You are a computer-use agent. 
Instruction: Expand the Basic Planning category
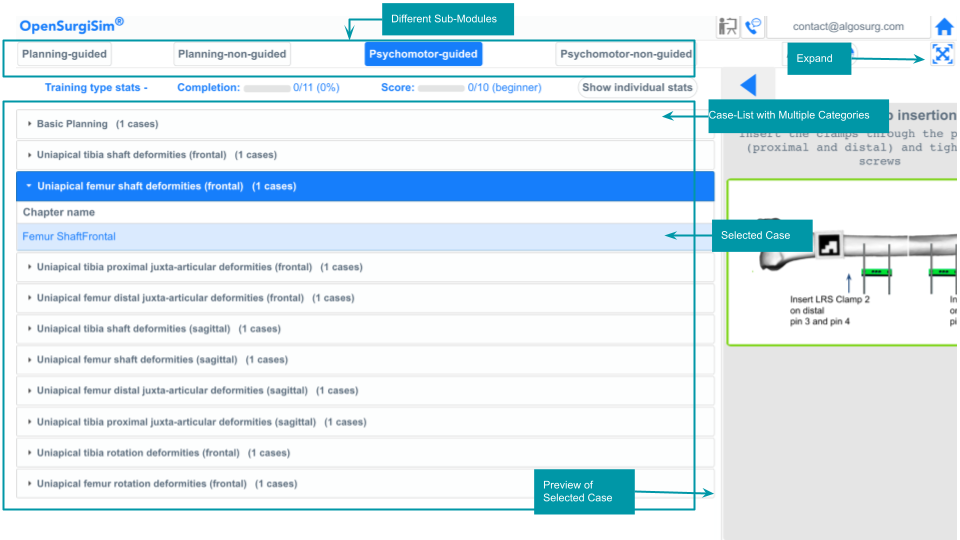(97, 124)
